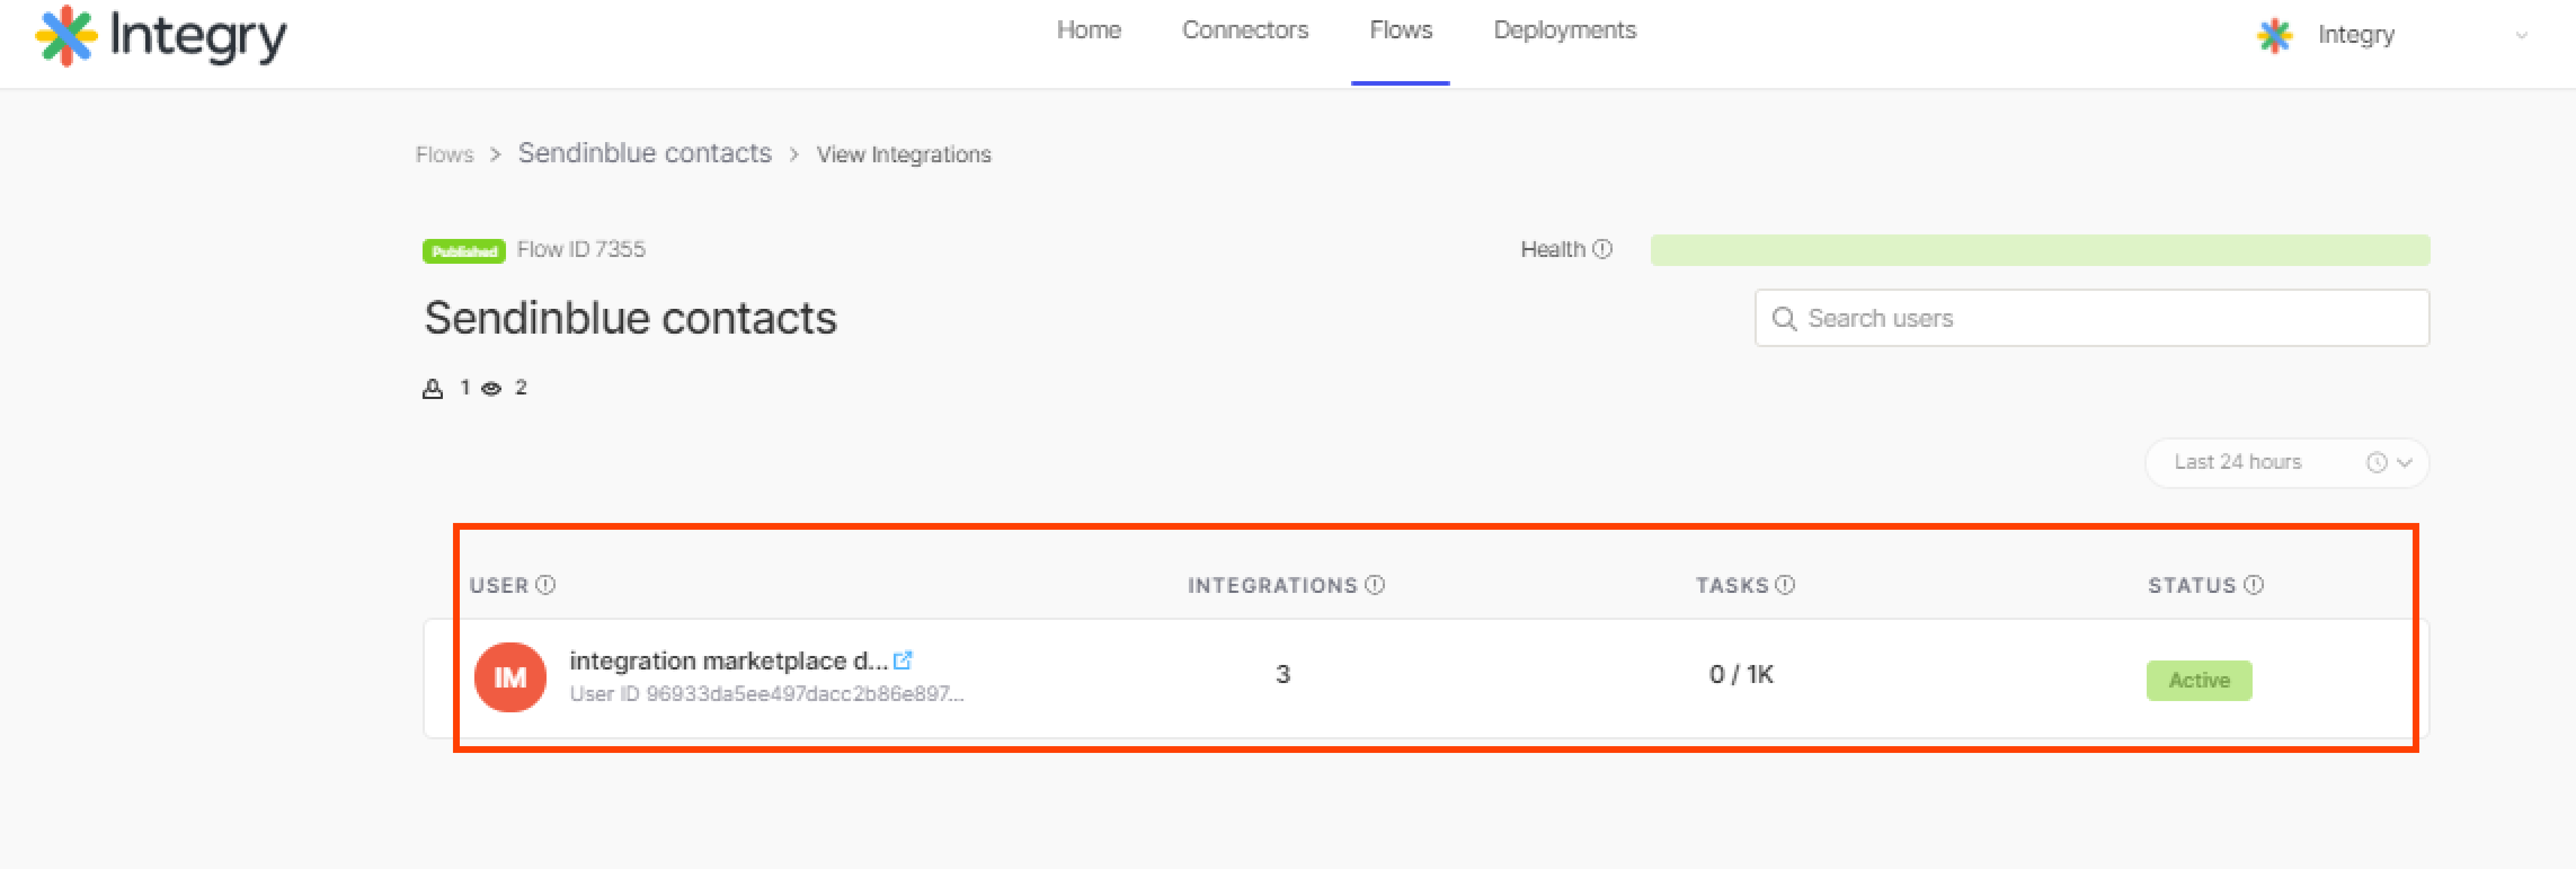The width and height of the screenshot is (2576, 869).
Task: Open Sendinblue contacts breadcrumb link
Action: [644, 153]
